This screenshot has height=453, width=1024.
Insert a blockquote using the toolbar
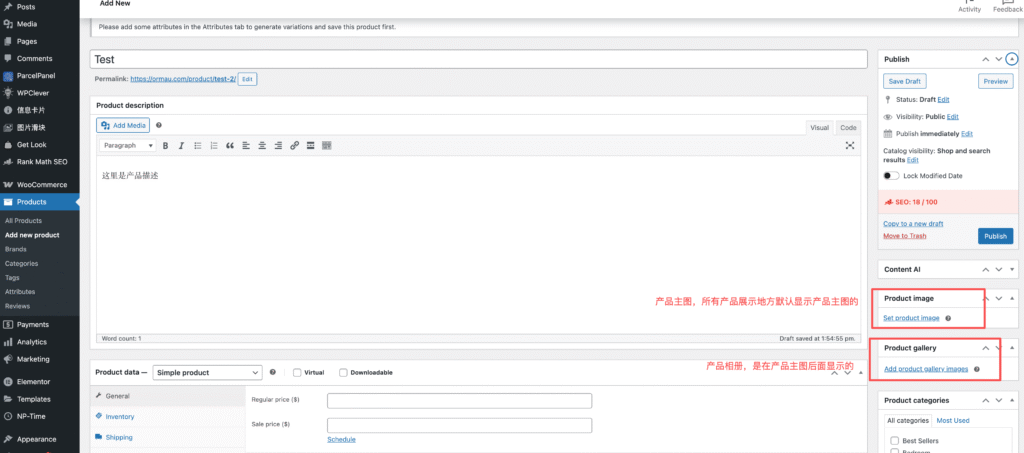[x=230, y=146]
